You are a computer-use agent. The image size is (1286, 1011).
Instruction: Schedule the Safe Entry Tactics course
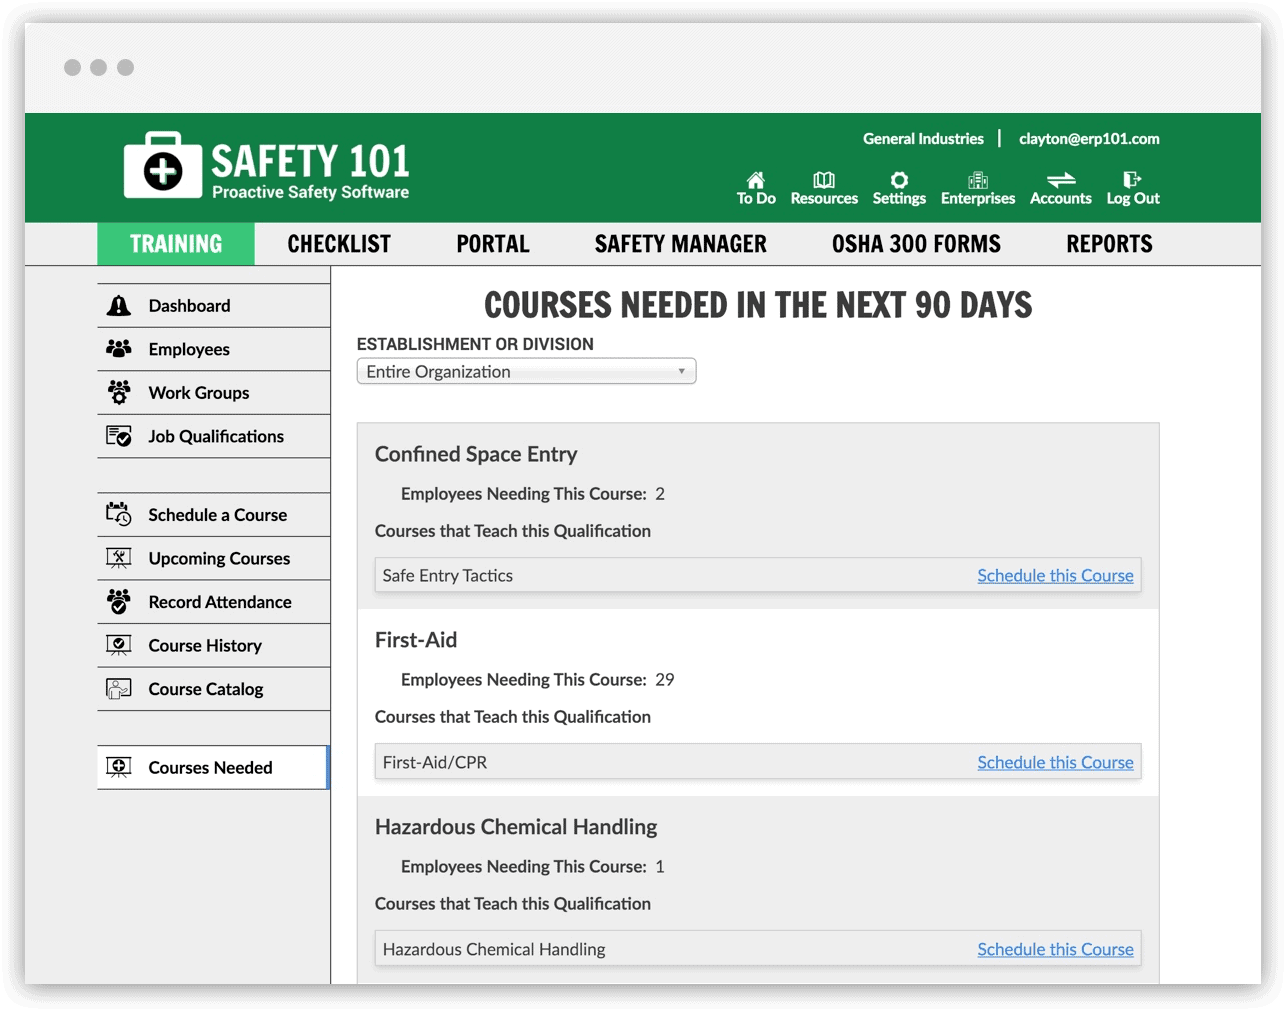click(1055, 576)
